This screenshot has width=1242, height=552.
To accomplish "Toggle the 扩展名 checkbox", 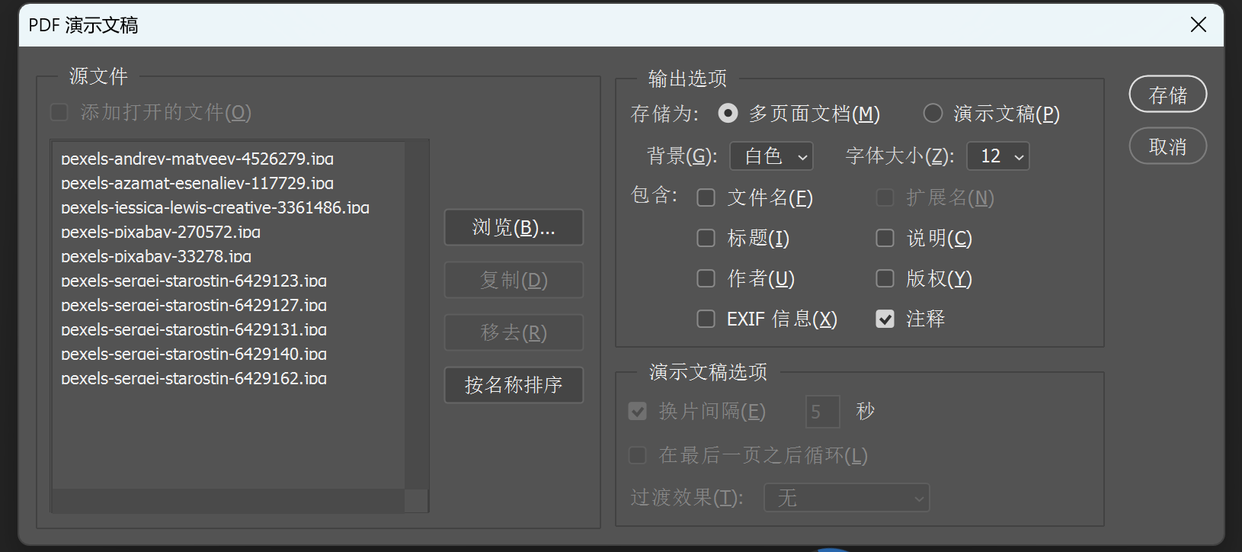I will [885, 198].
